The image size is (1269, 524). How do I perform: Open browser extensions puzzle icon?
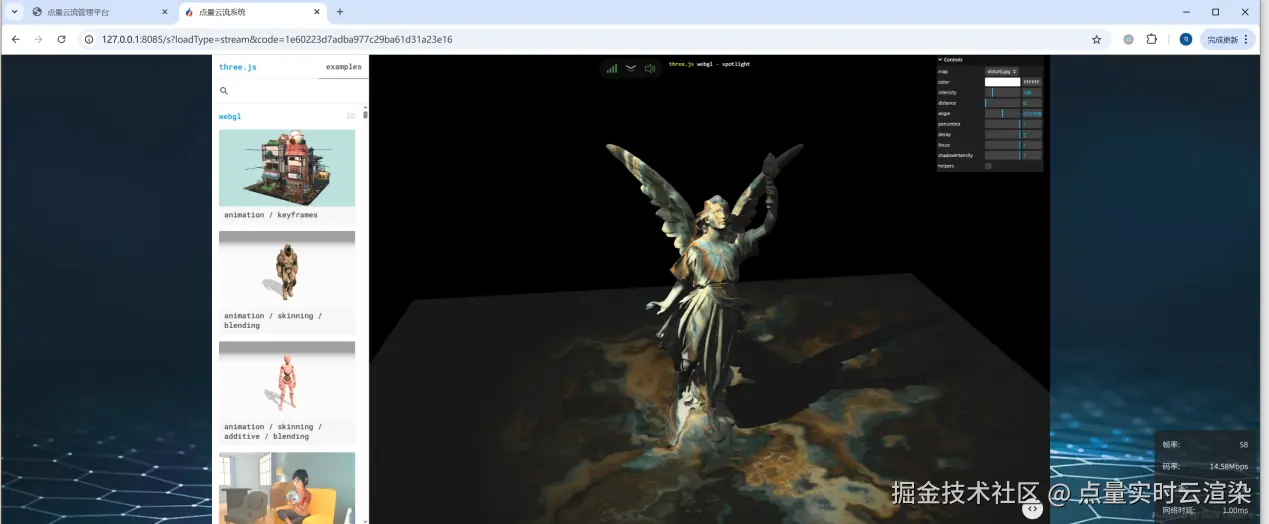pyautogui.click(x=1151, y=39)
